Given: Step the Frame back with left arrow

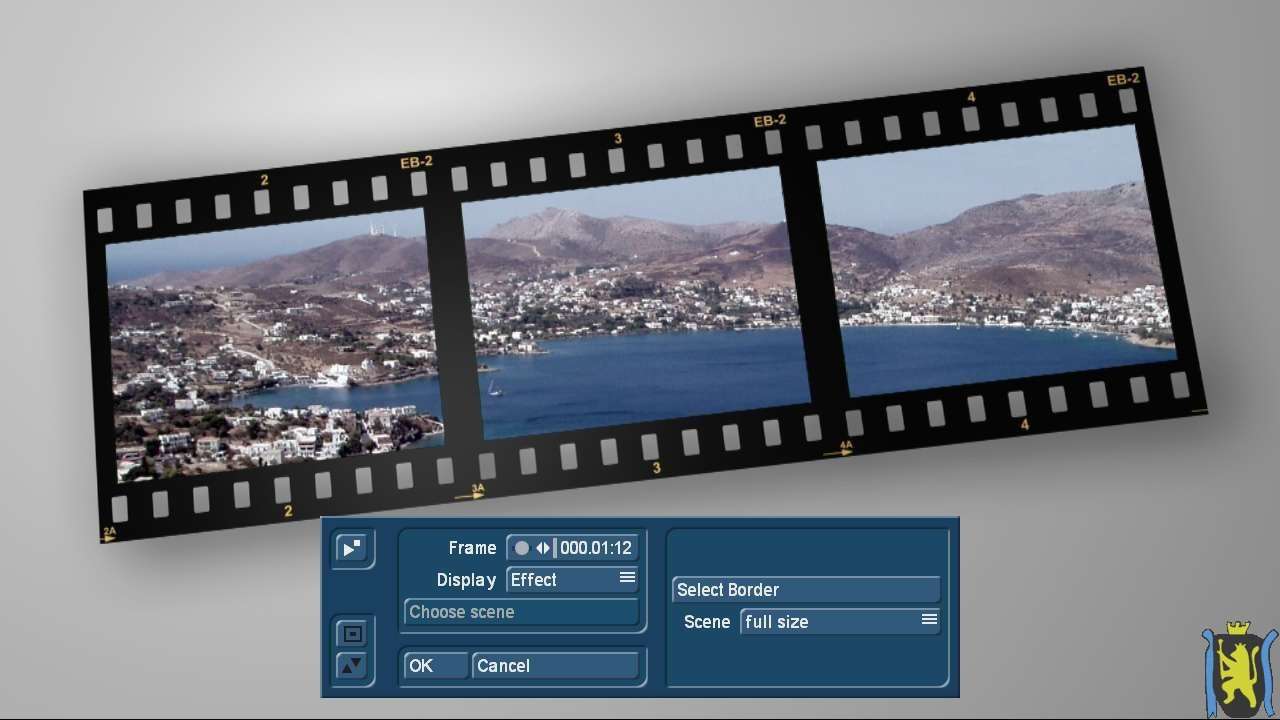Looking at the screenshot, I should [x=539, y=548].
